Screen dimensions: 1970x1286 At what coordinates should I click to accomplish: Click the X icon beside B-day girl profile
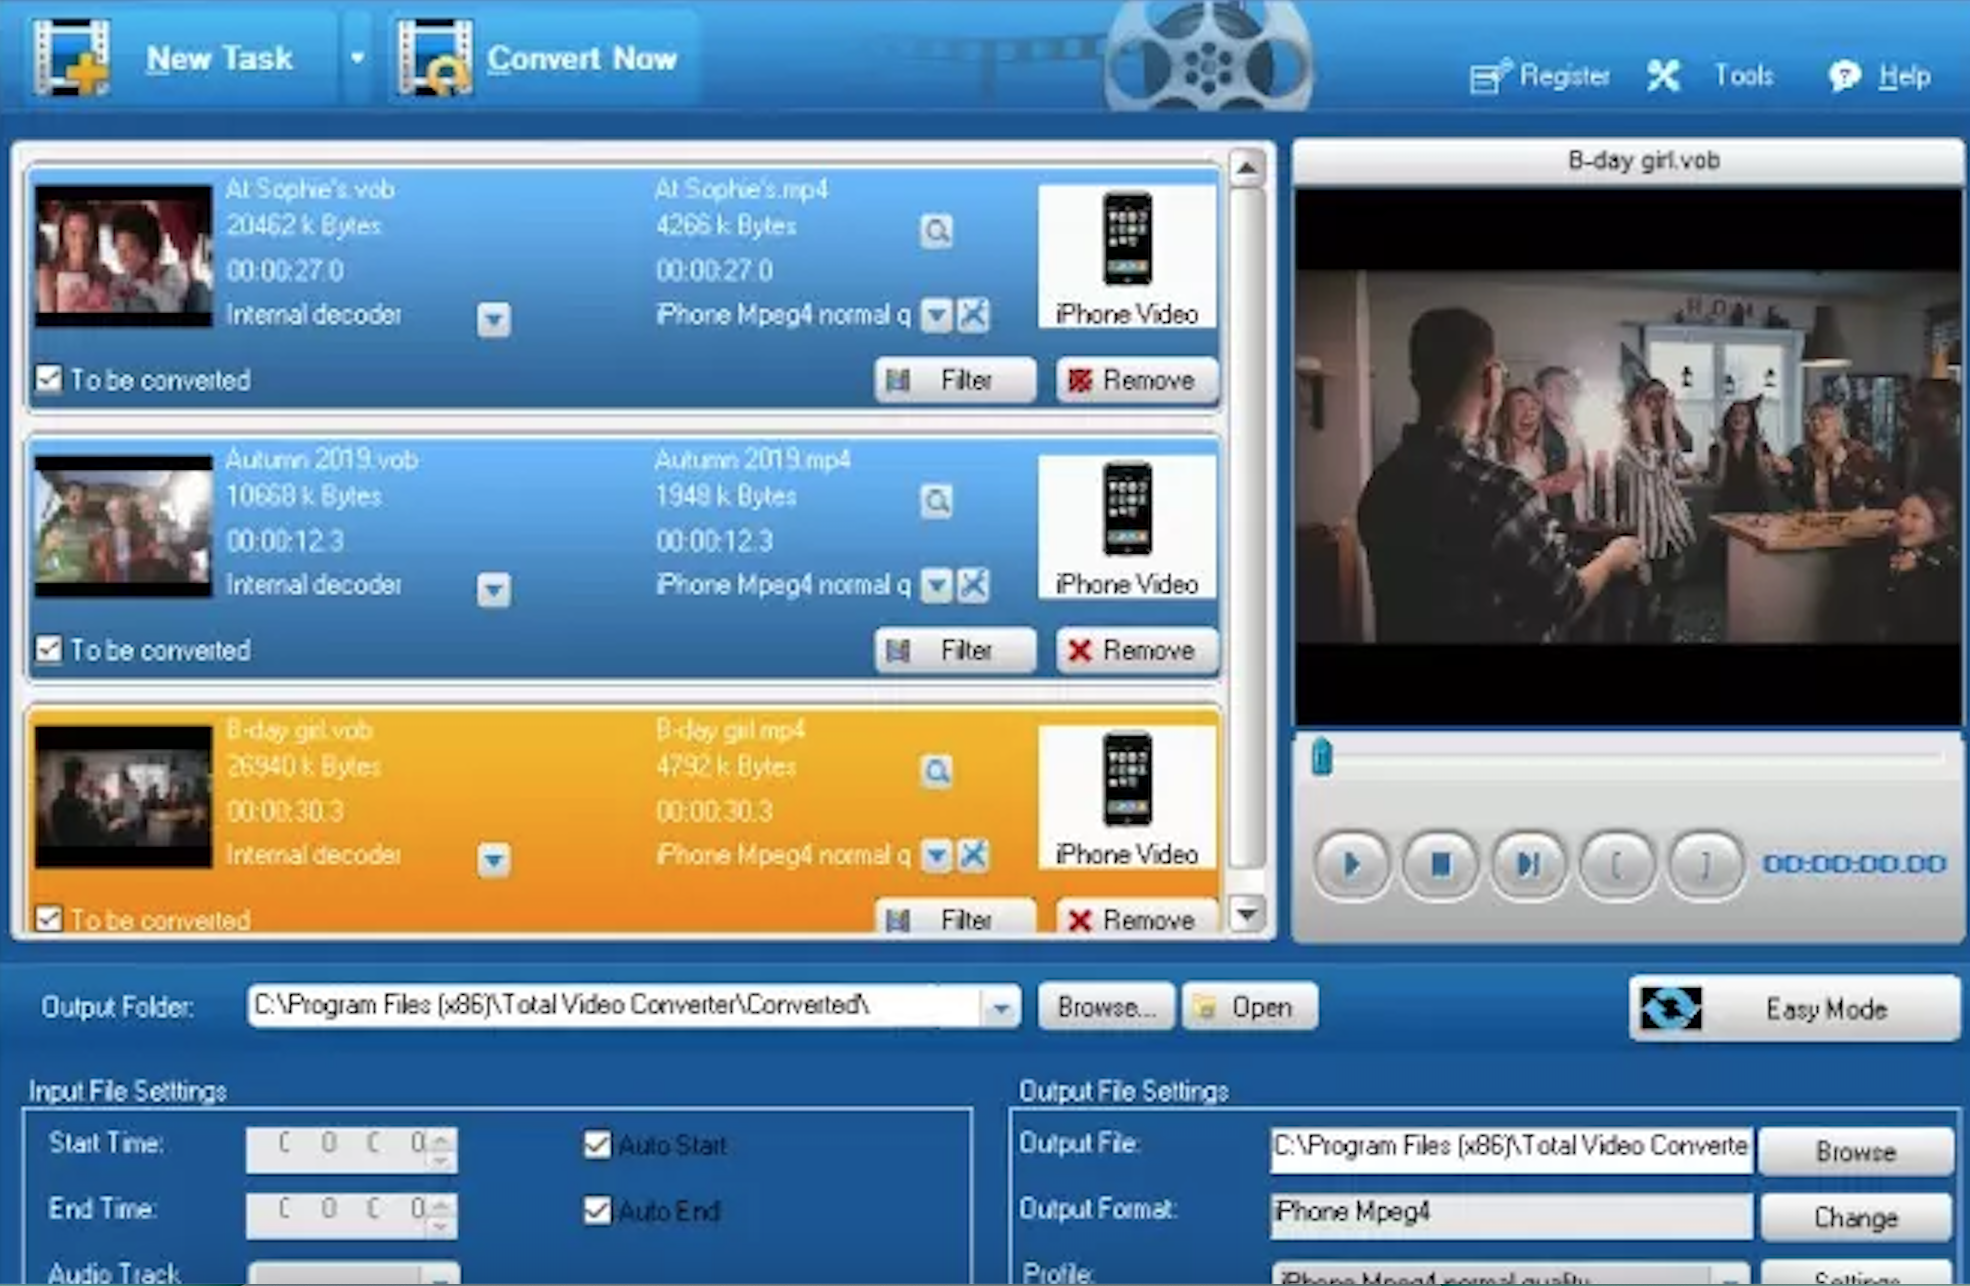tap(973, 855)
